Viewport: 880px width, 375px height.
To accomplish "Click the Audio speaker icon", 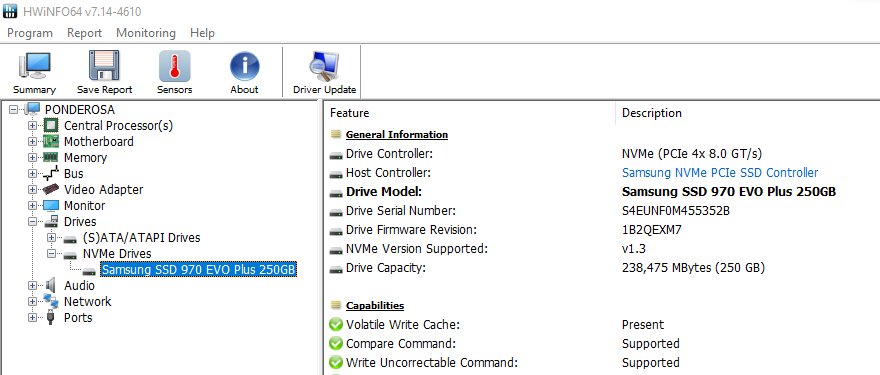I will tap(51, 286).
